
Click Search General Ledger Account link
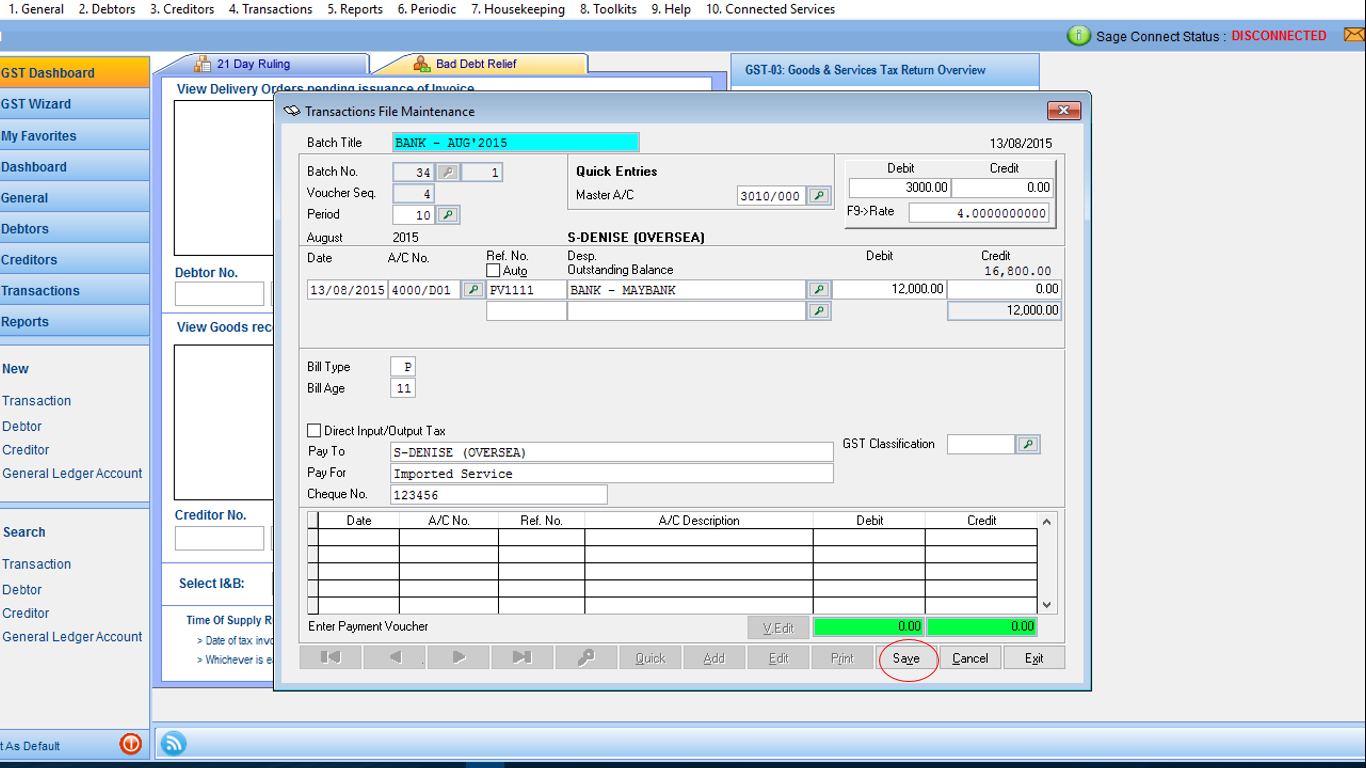tap(72, 636)
